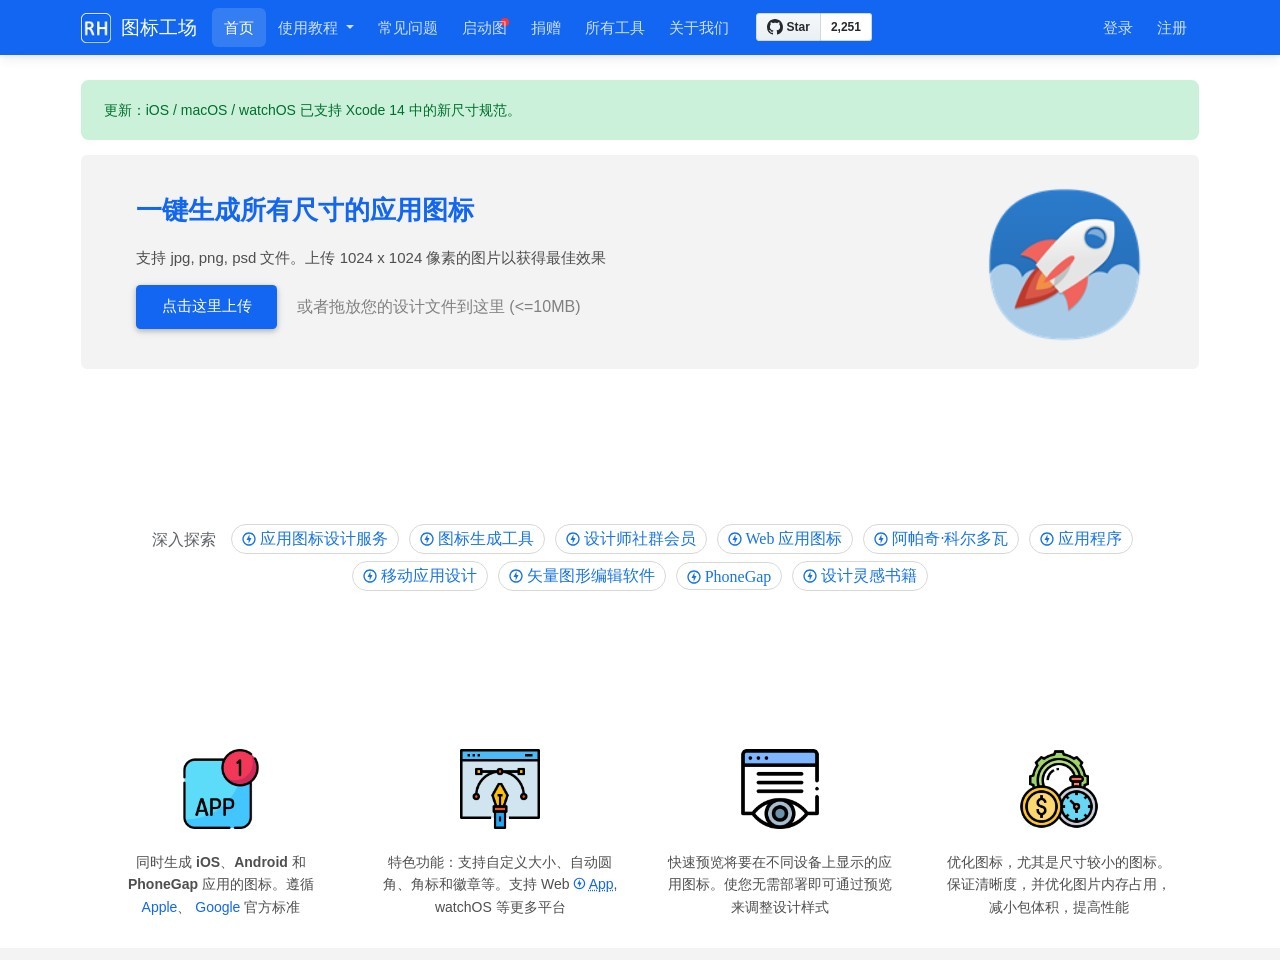Follow the Apple standards link

tap(159, 907)
